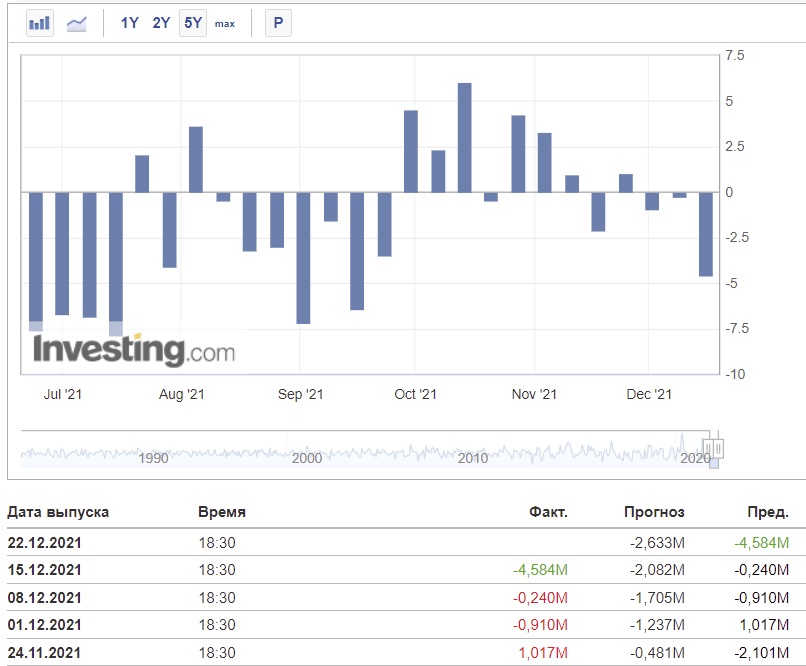Click the Дата выпуска column header

58,512
